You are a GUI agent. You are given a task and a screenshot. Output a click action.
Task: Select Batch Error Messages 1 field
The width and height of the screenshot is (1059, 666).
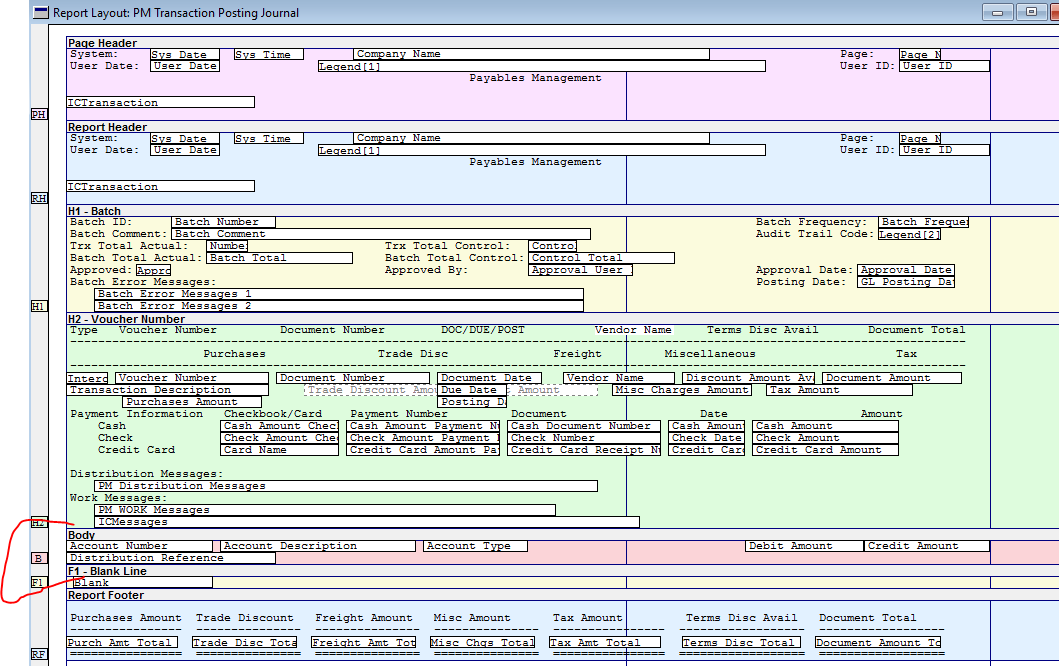coord(339,294)
